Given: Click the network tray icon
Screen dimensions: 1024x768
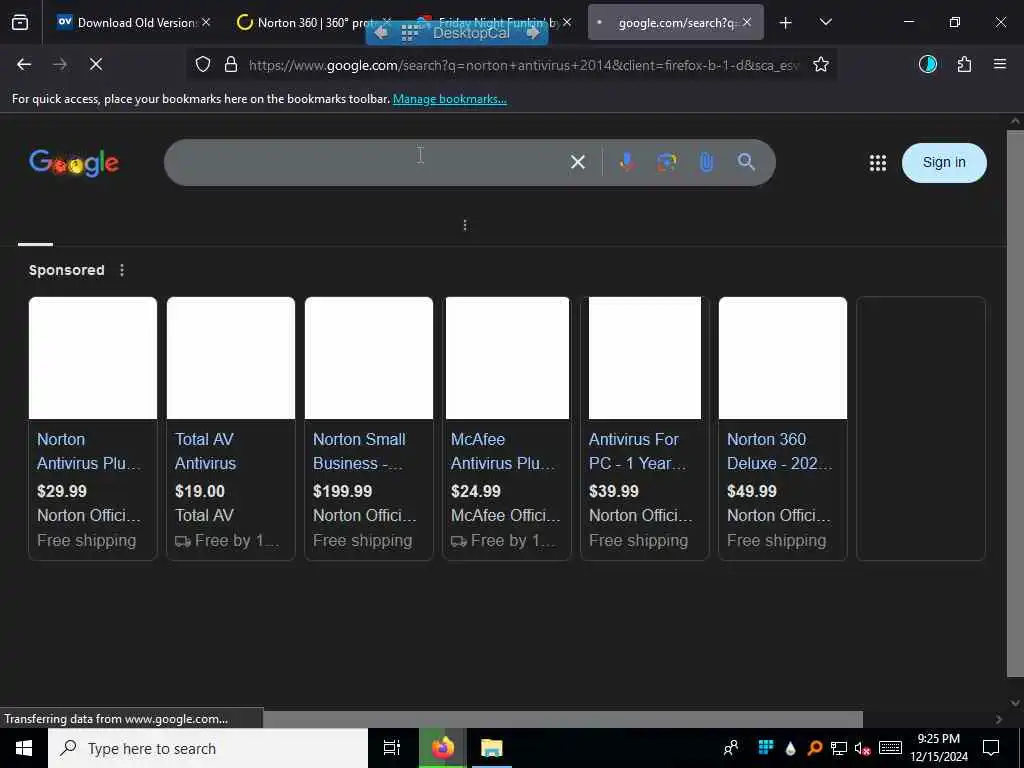Looking at the screenshot, I should (839, 748).
